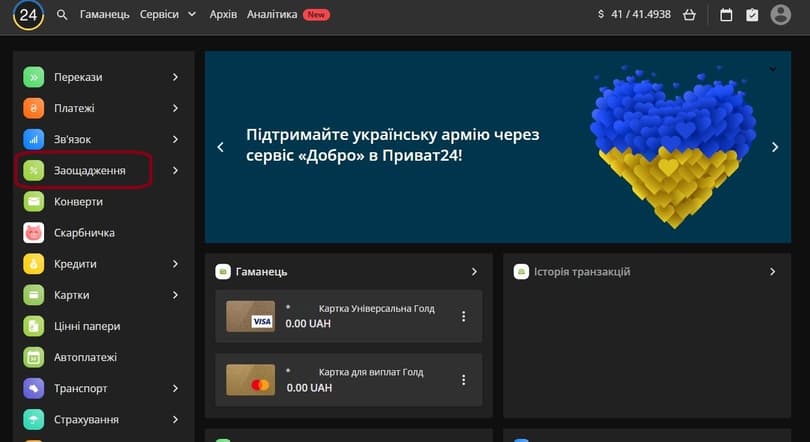Open the Гаманець top menu item
810x442 pixels.
(x=104, y=14)
